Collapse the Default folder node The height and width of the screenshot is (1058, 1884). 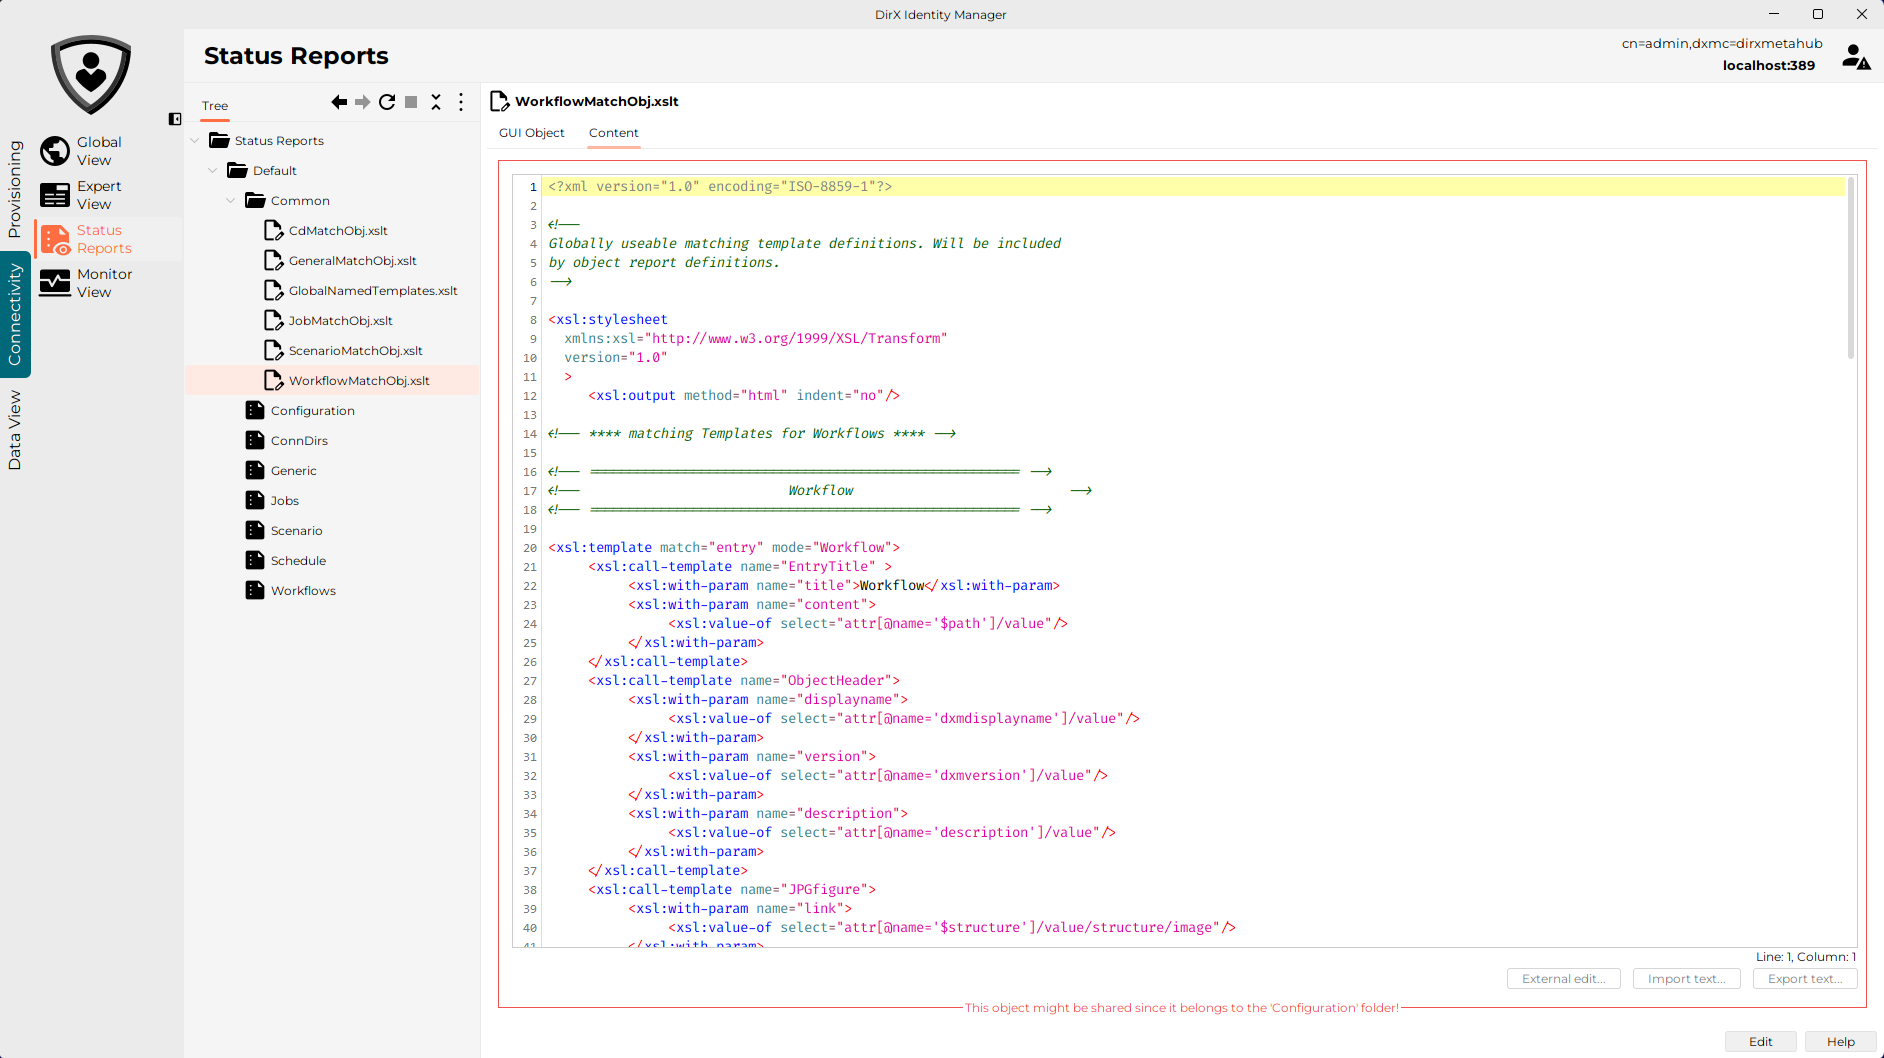[213, 171]
